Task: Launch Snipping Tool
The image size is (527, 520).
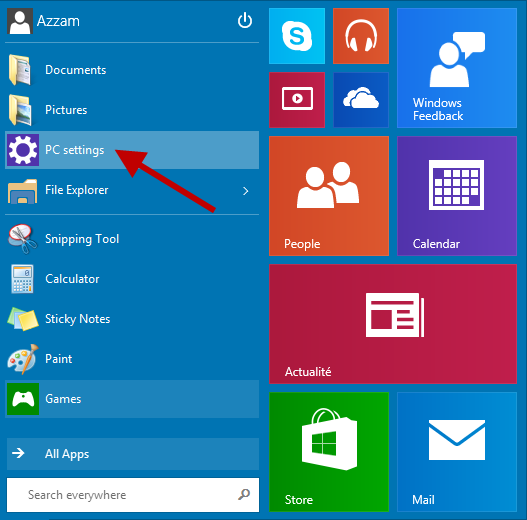Action: click(x=132, y=239)
